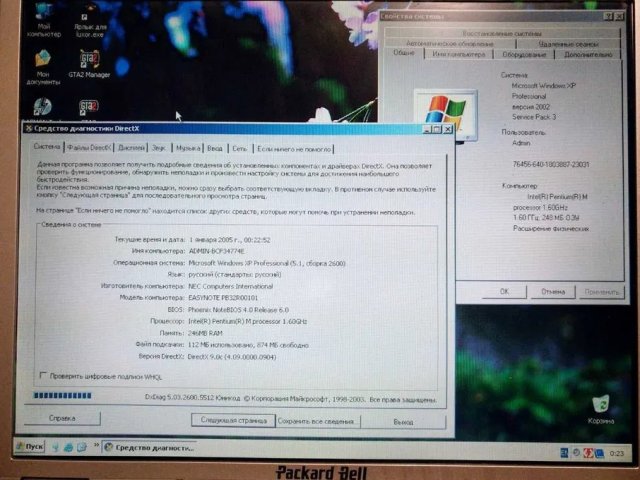This screenshot has width=640, height=480.
Task: Select the unlabeled GTA2 game shortcut icon
Action: [x=89, y=107]
